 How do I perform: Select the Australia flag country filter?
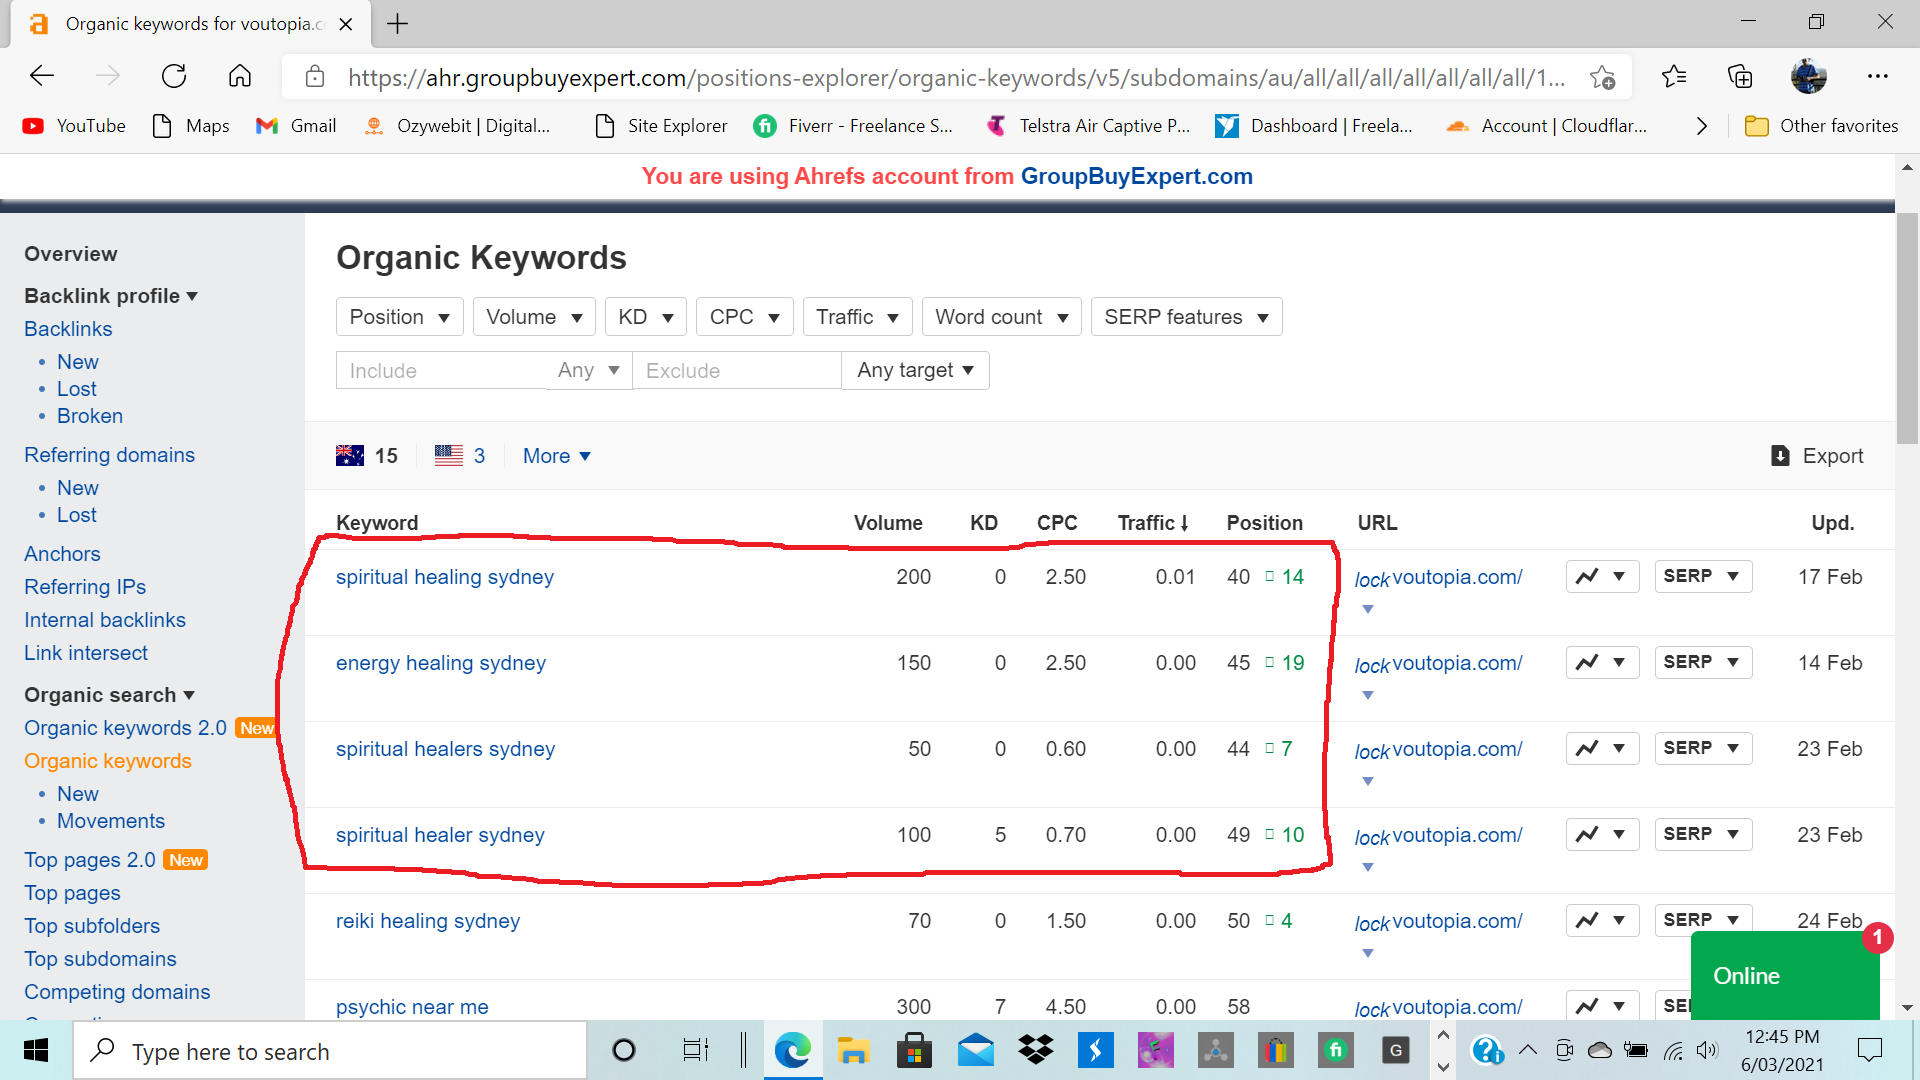350,456
